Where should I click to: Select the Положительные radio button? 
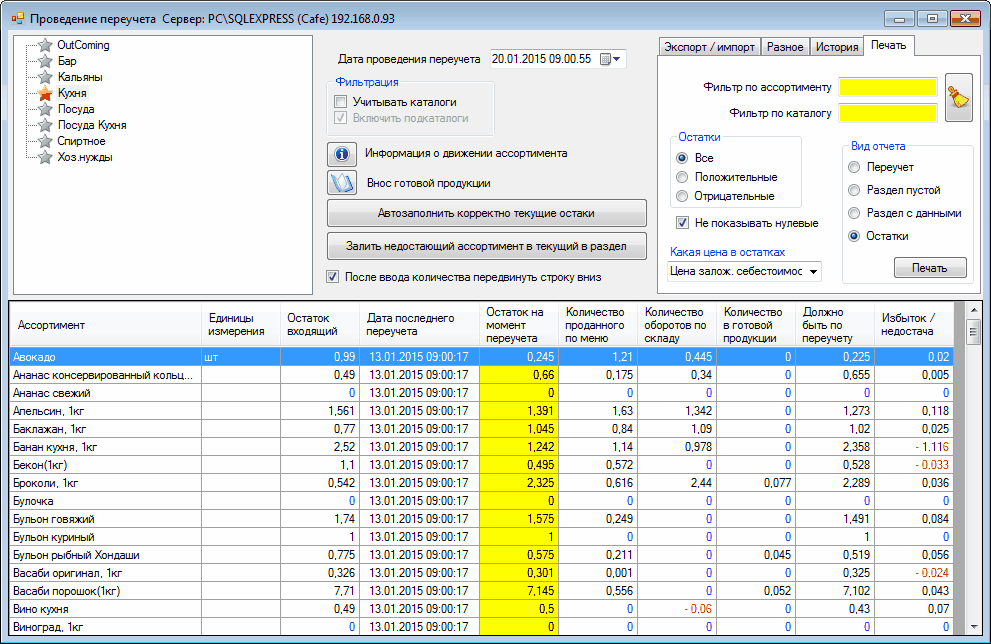(x=683, y=177)
